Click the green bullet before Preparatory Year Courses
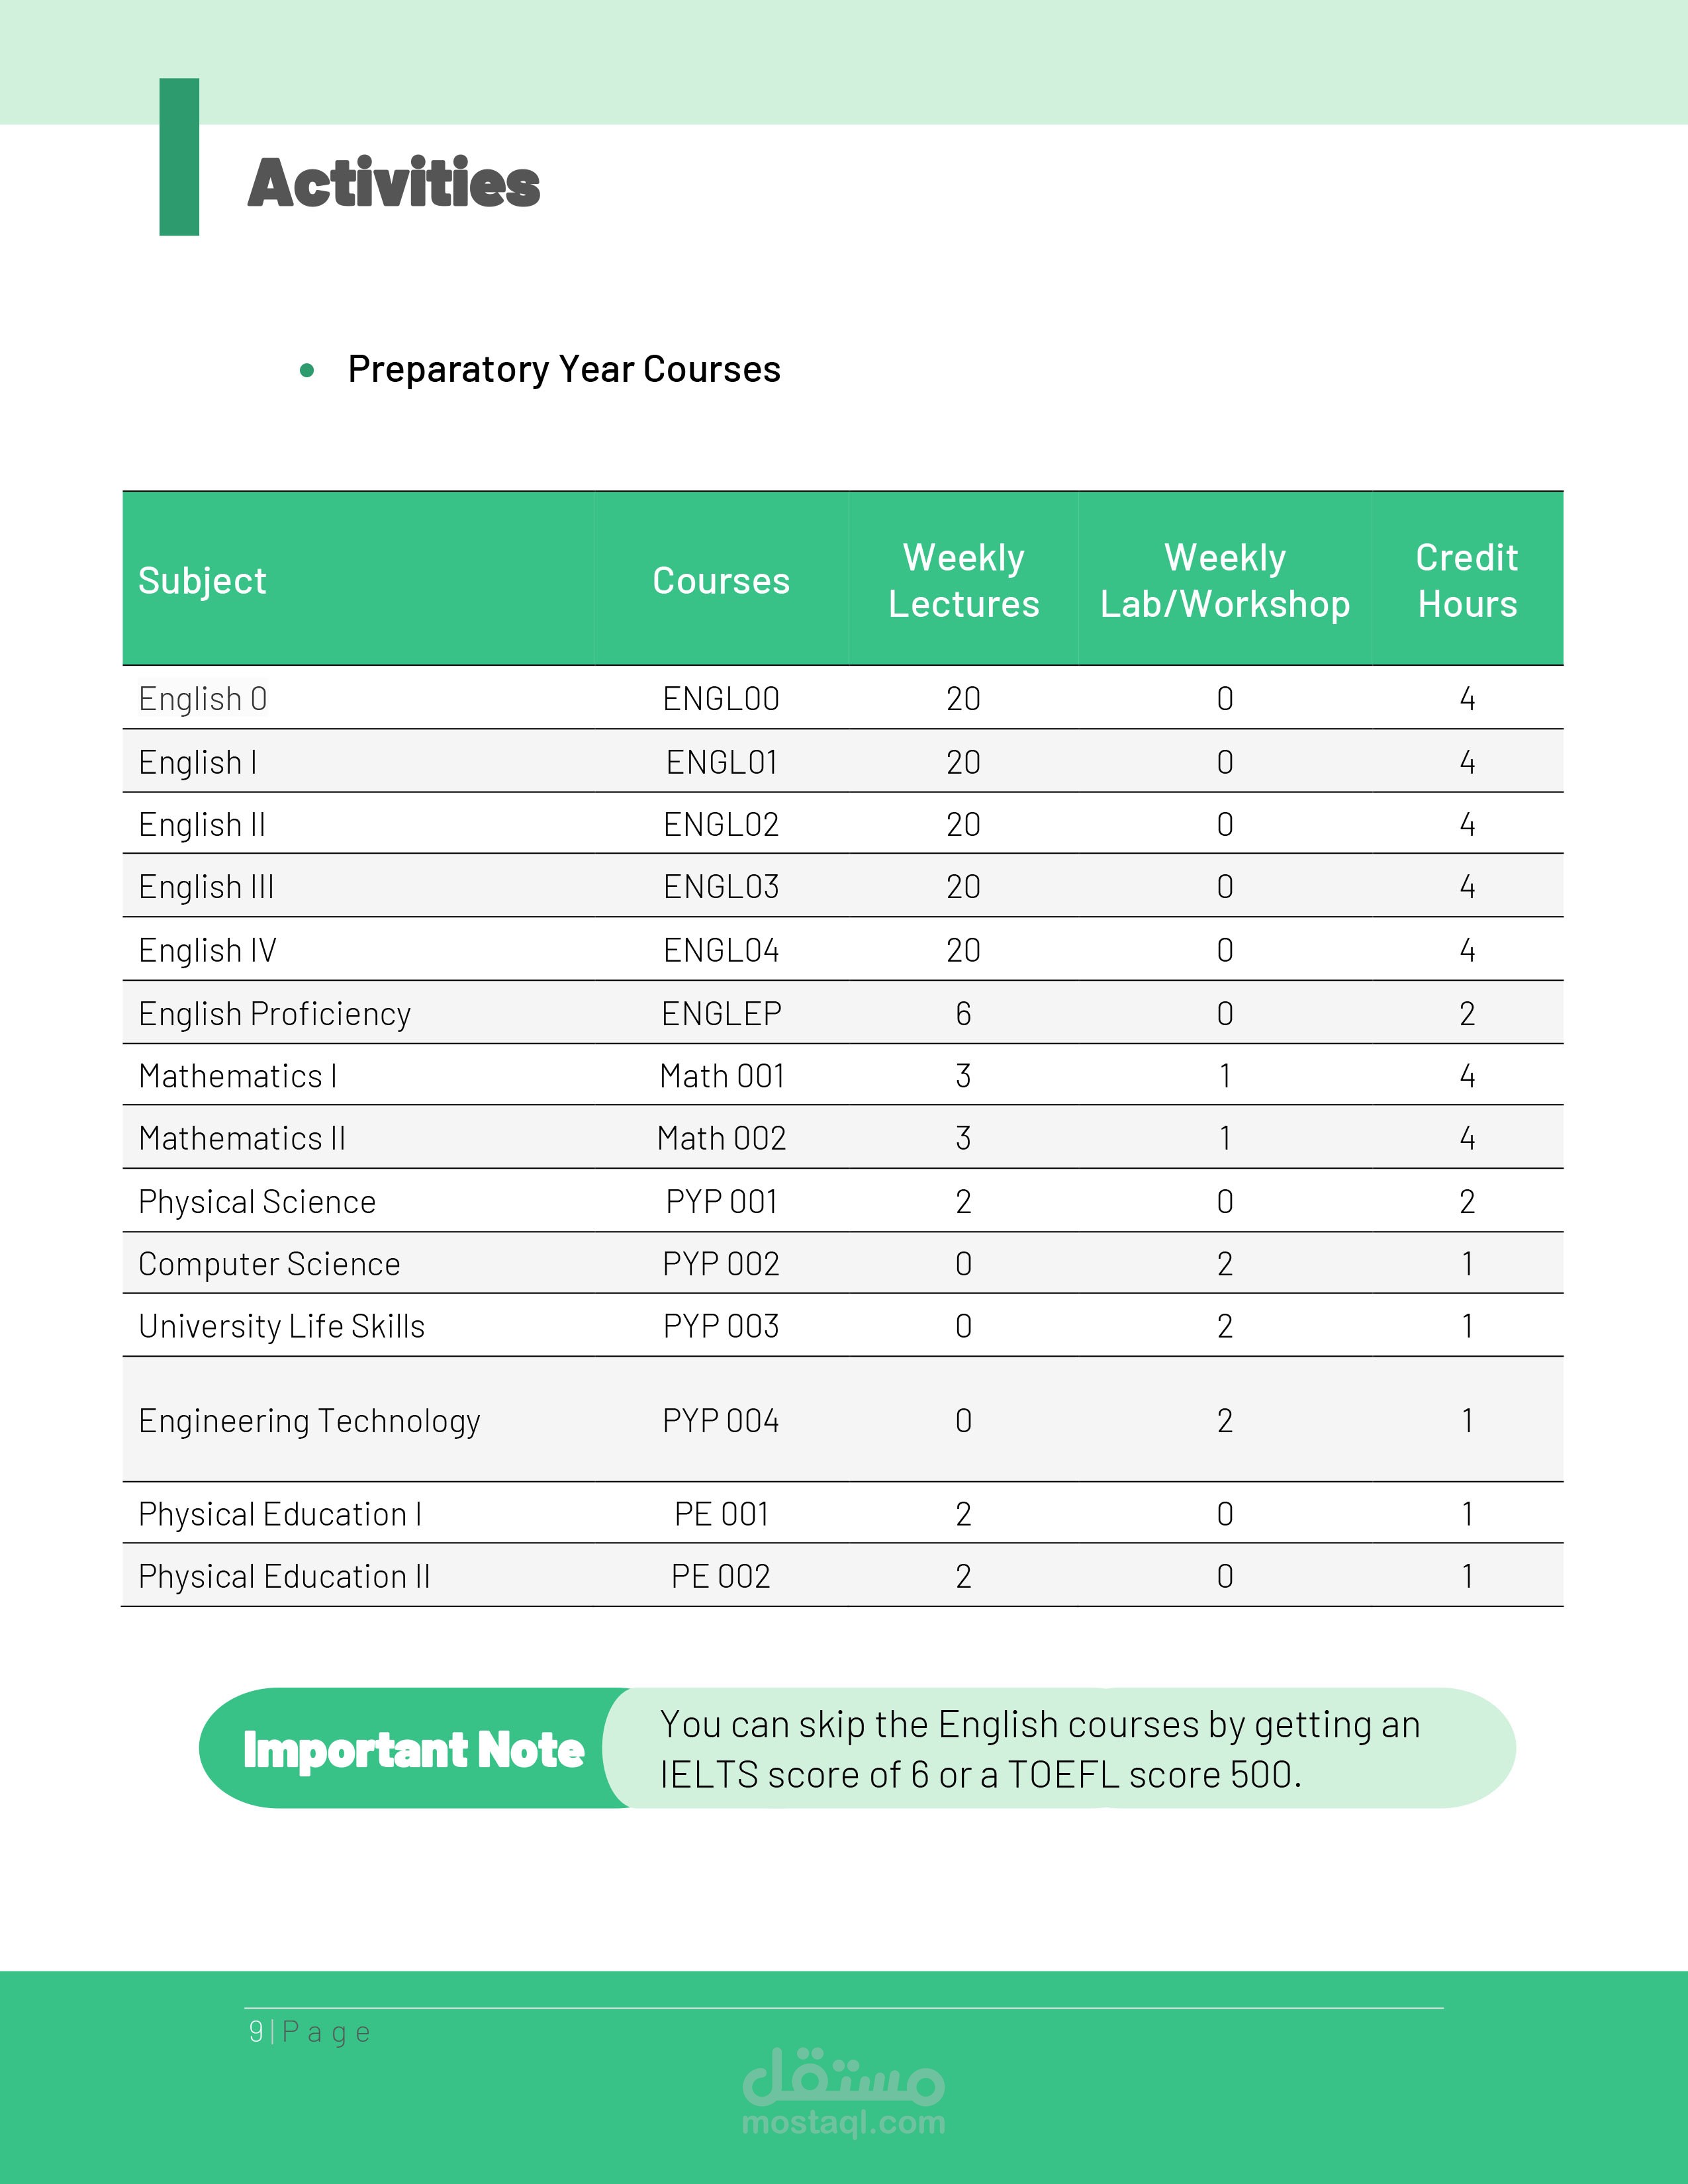This screenshot has height=2184, width=1688. pos(307,371)
